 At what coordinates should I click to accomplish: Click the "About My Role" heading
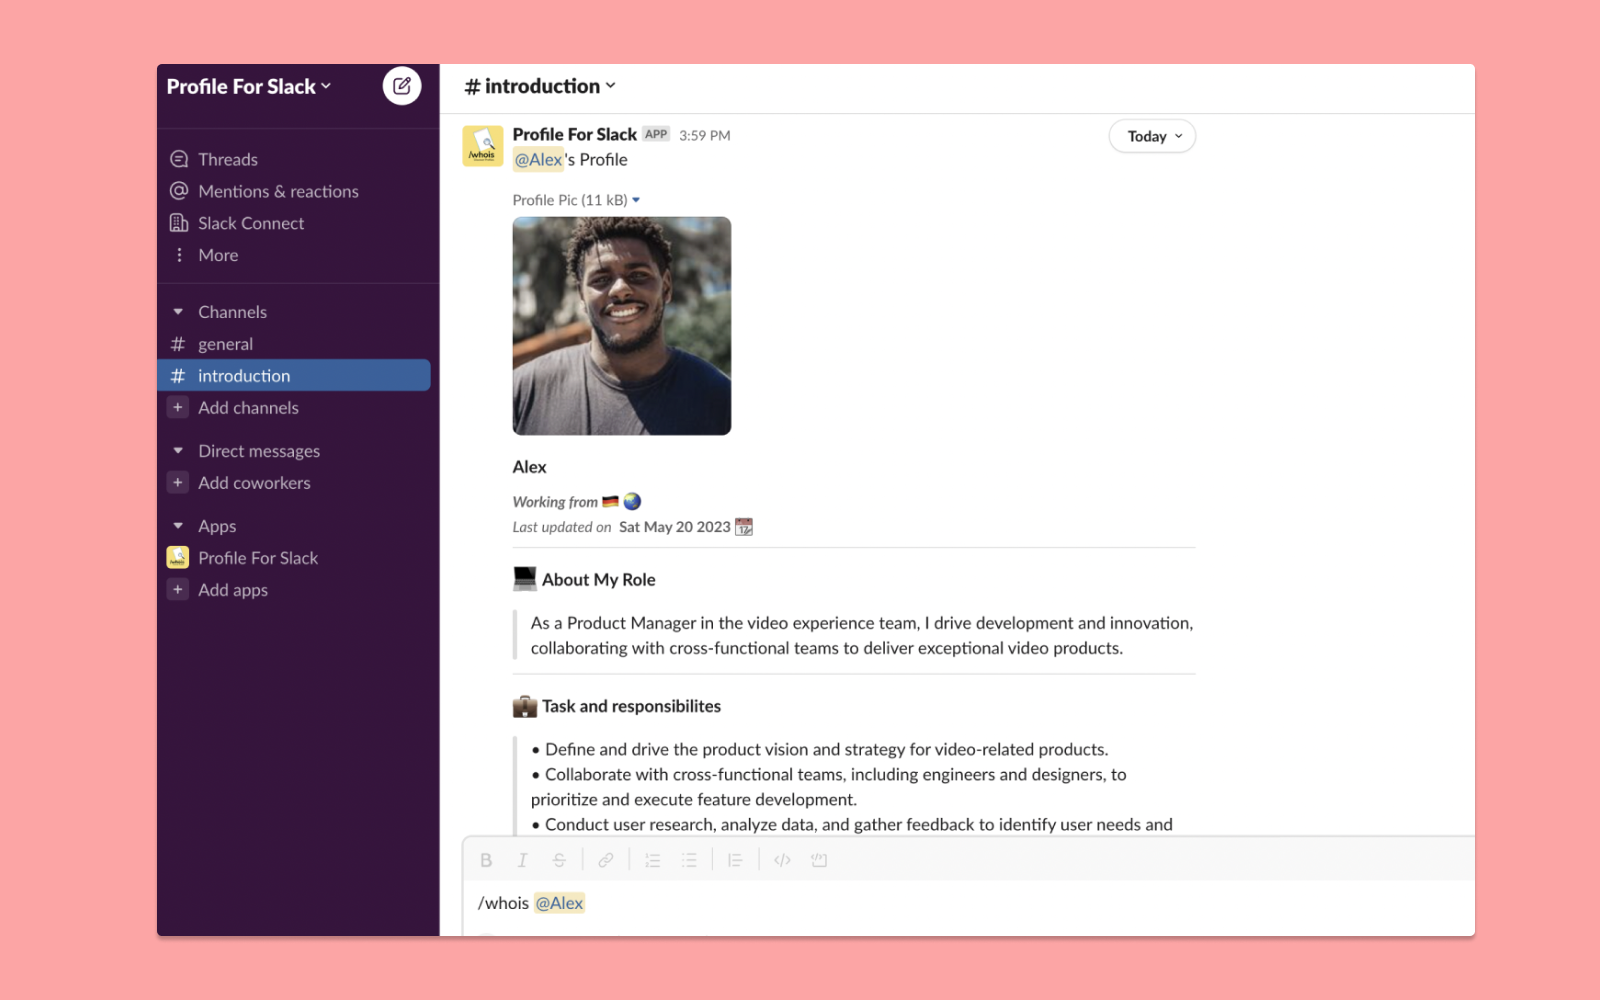point(599,580)
